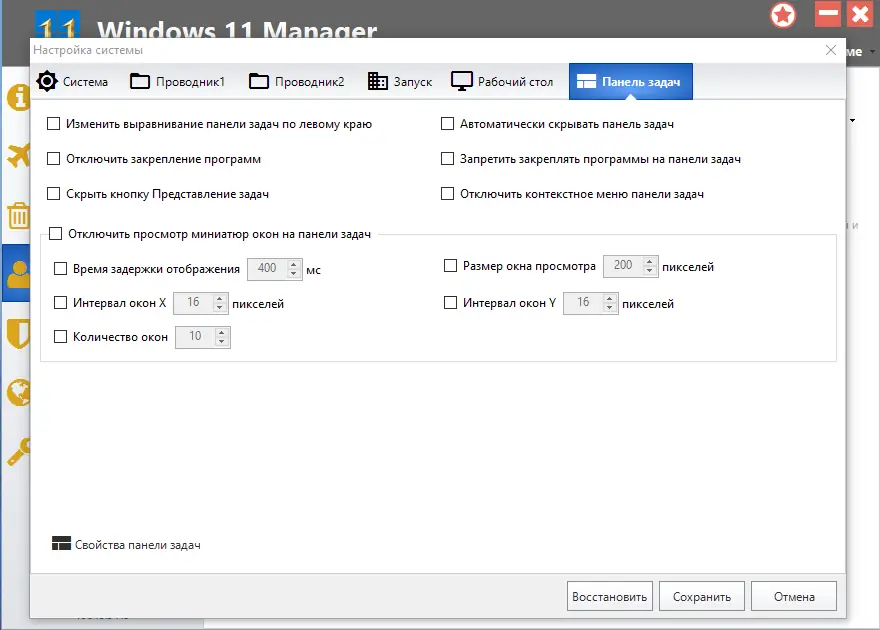Open Свойства панели задач link
This screenshot has width=880, height=630.
pyautogui.click(x=138, y=545)
